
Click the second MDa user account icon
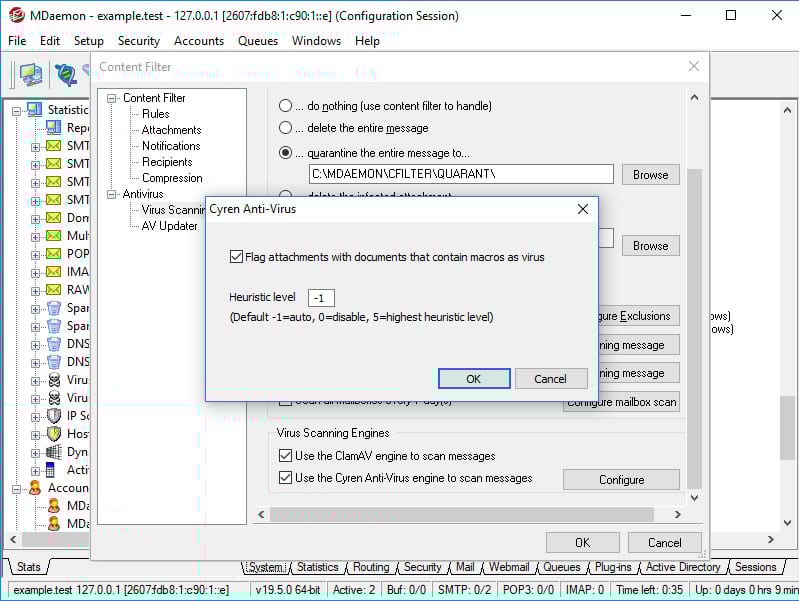(x=54, y=524)
